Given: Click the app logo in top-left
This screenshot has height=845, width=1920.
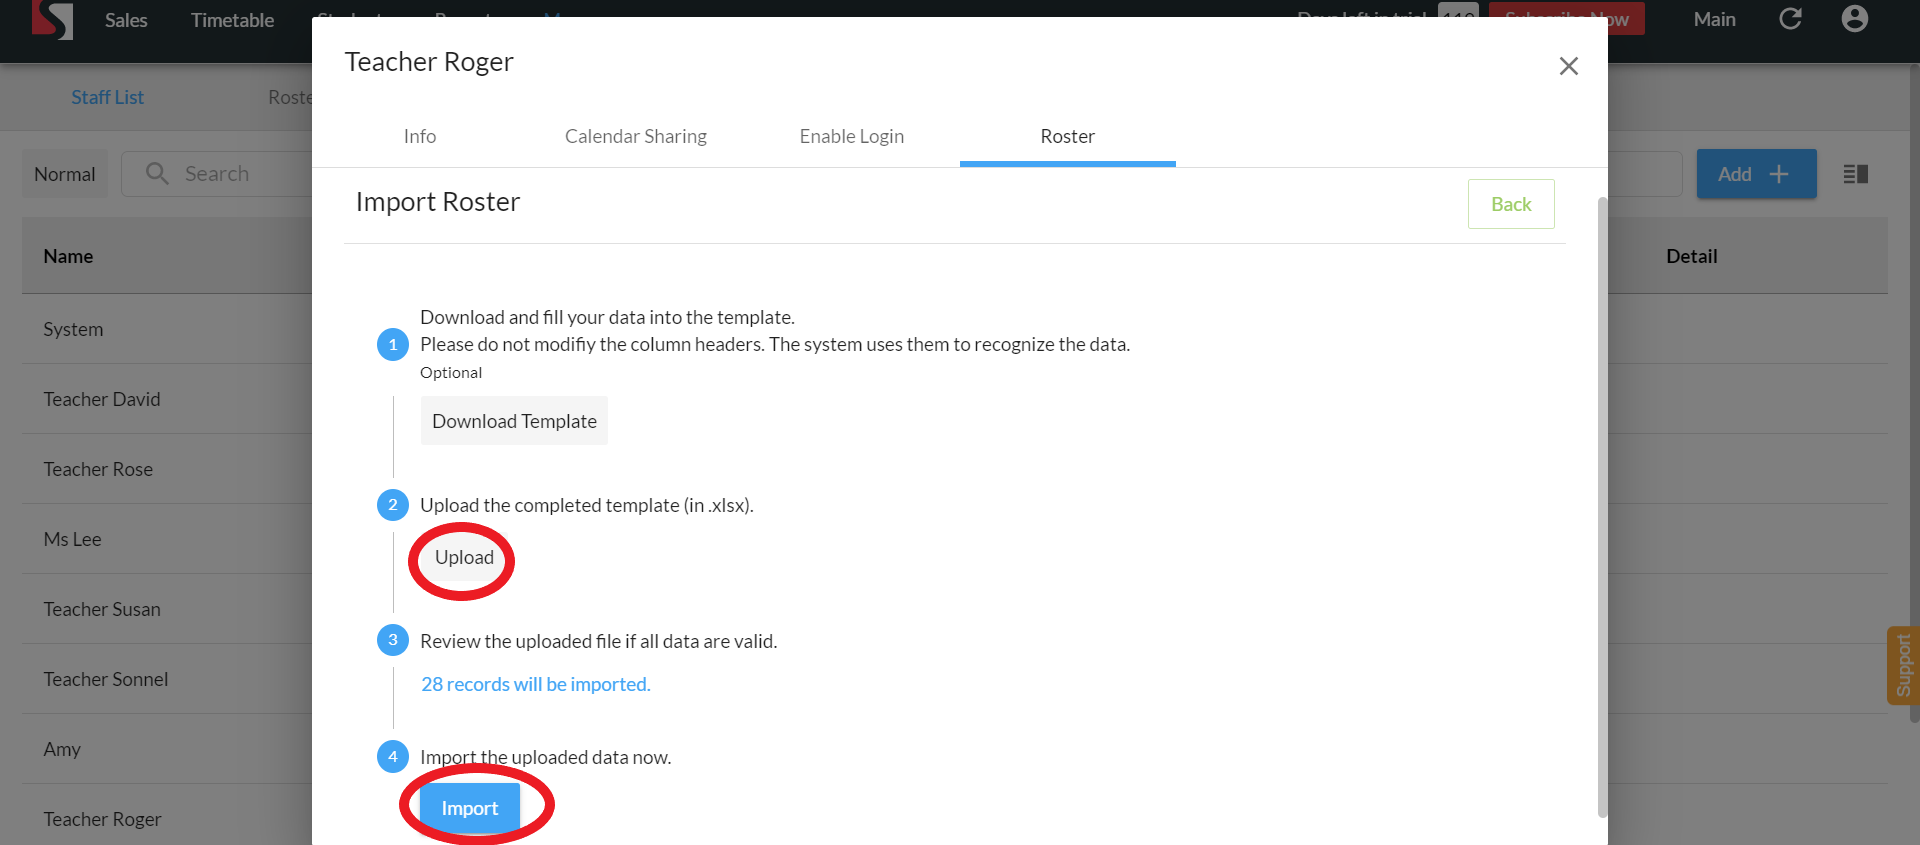Looking at the screenshot, I should 52,20.
